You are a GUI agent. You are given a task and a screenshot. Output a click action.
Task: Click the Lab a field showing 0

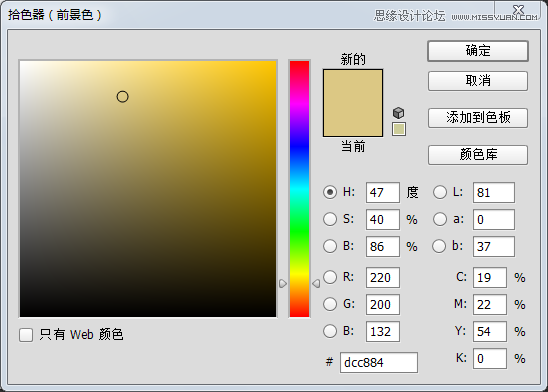[493, 219]
